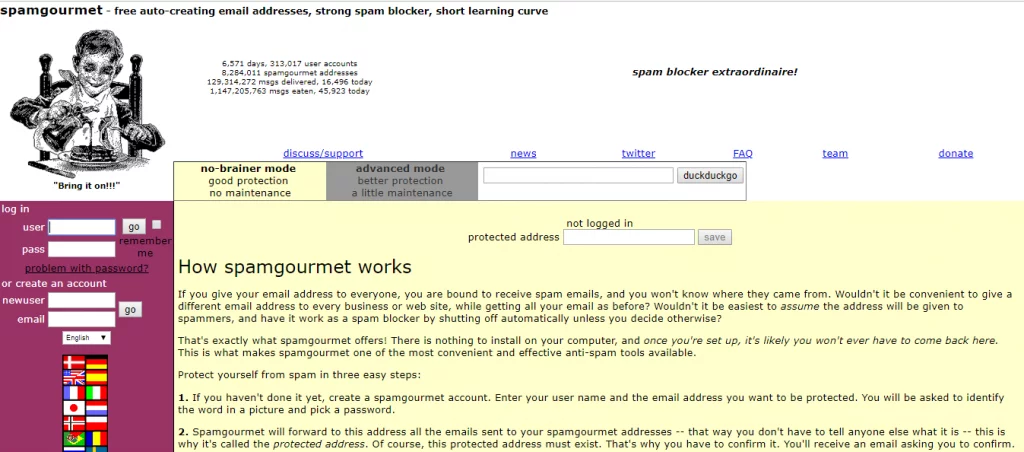Click the duckduckgo search button
This screenshot has height=452, width=1024.
(710, 175)
